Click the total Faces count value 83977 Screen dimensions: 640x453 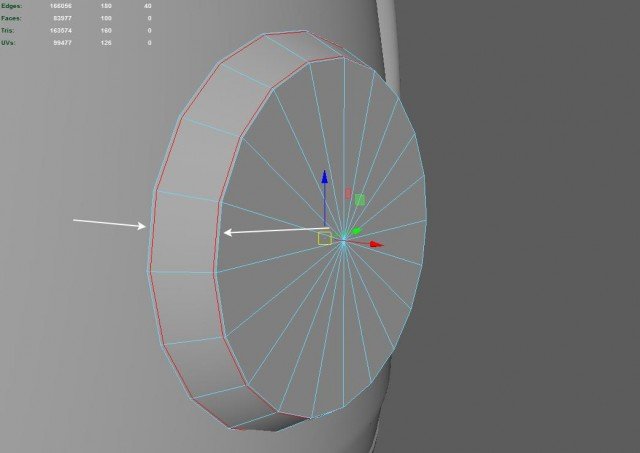[62, 17]
